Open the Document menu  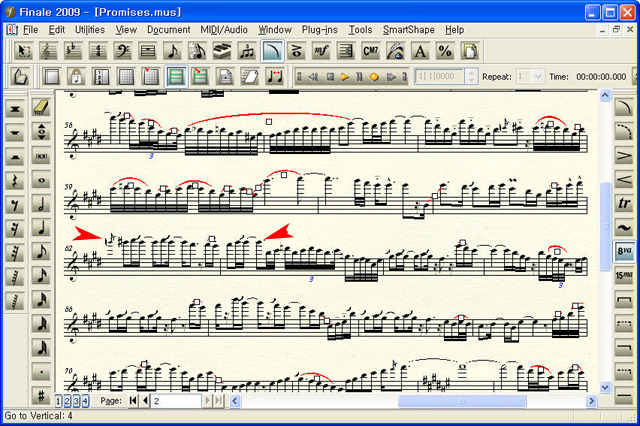pos(169,30)
